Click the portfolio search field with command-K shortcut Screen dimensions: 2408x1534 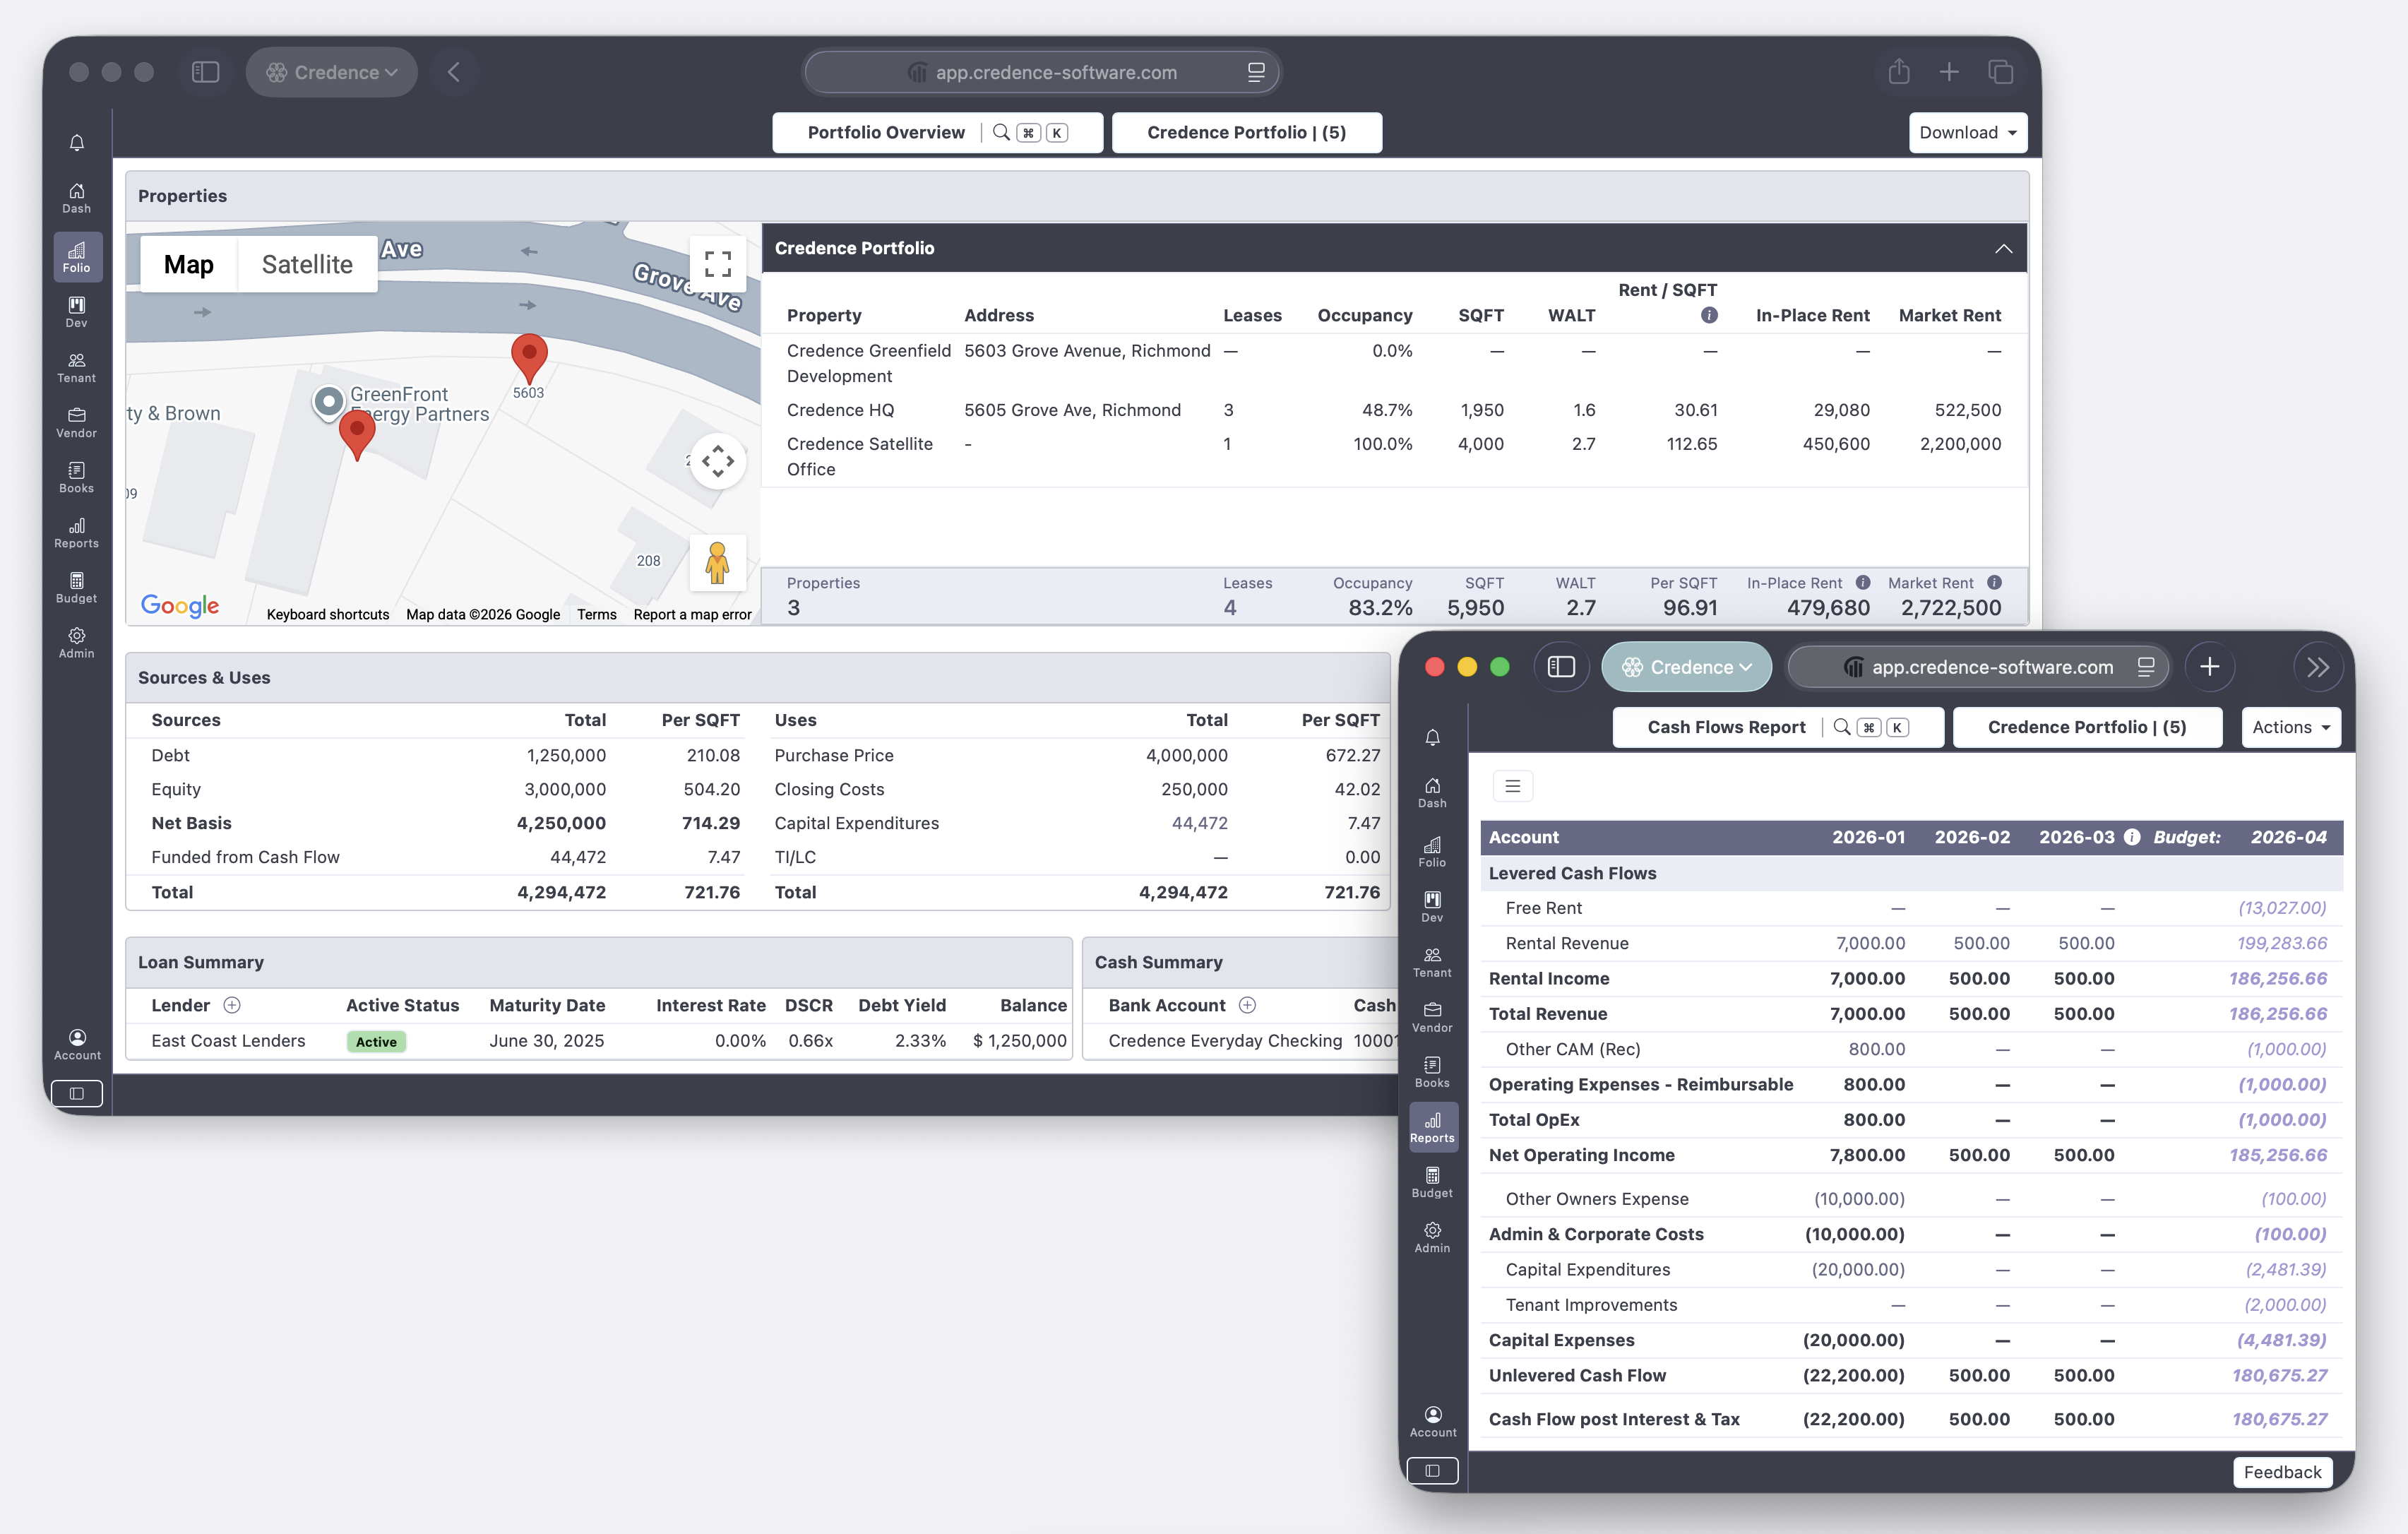coord(1030,132)
